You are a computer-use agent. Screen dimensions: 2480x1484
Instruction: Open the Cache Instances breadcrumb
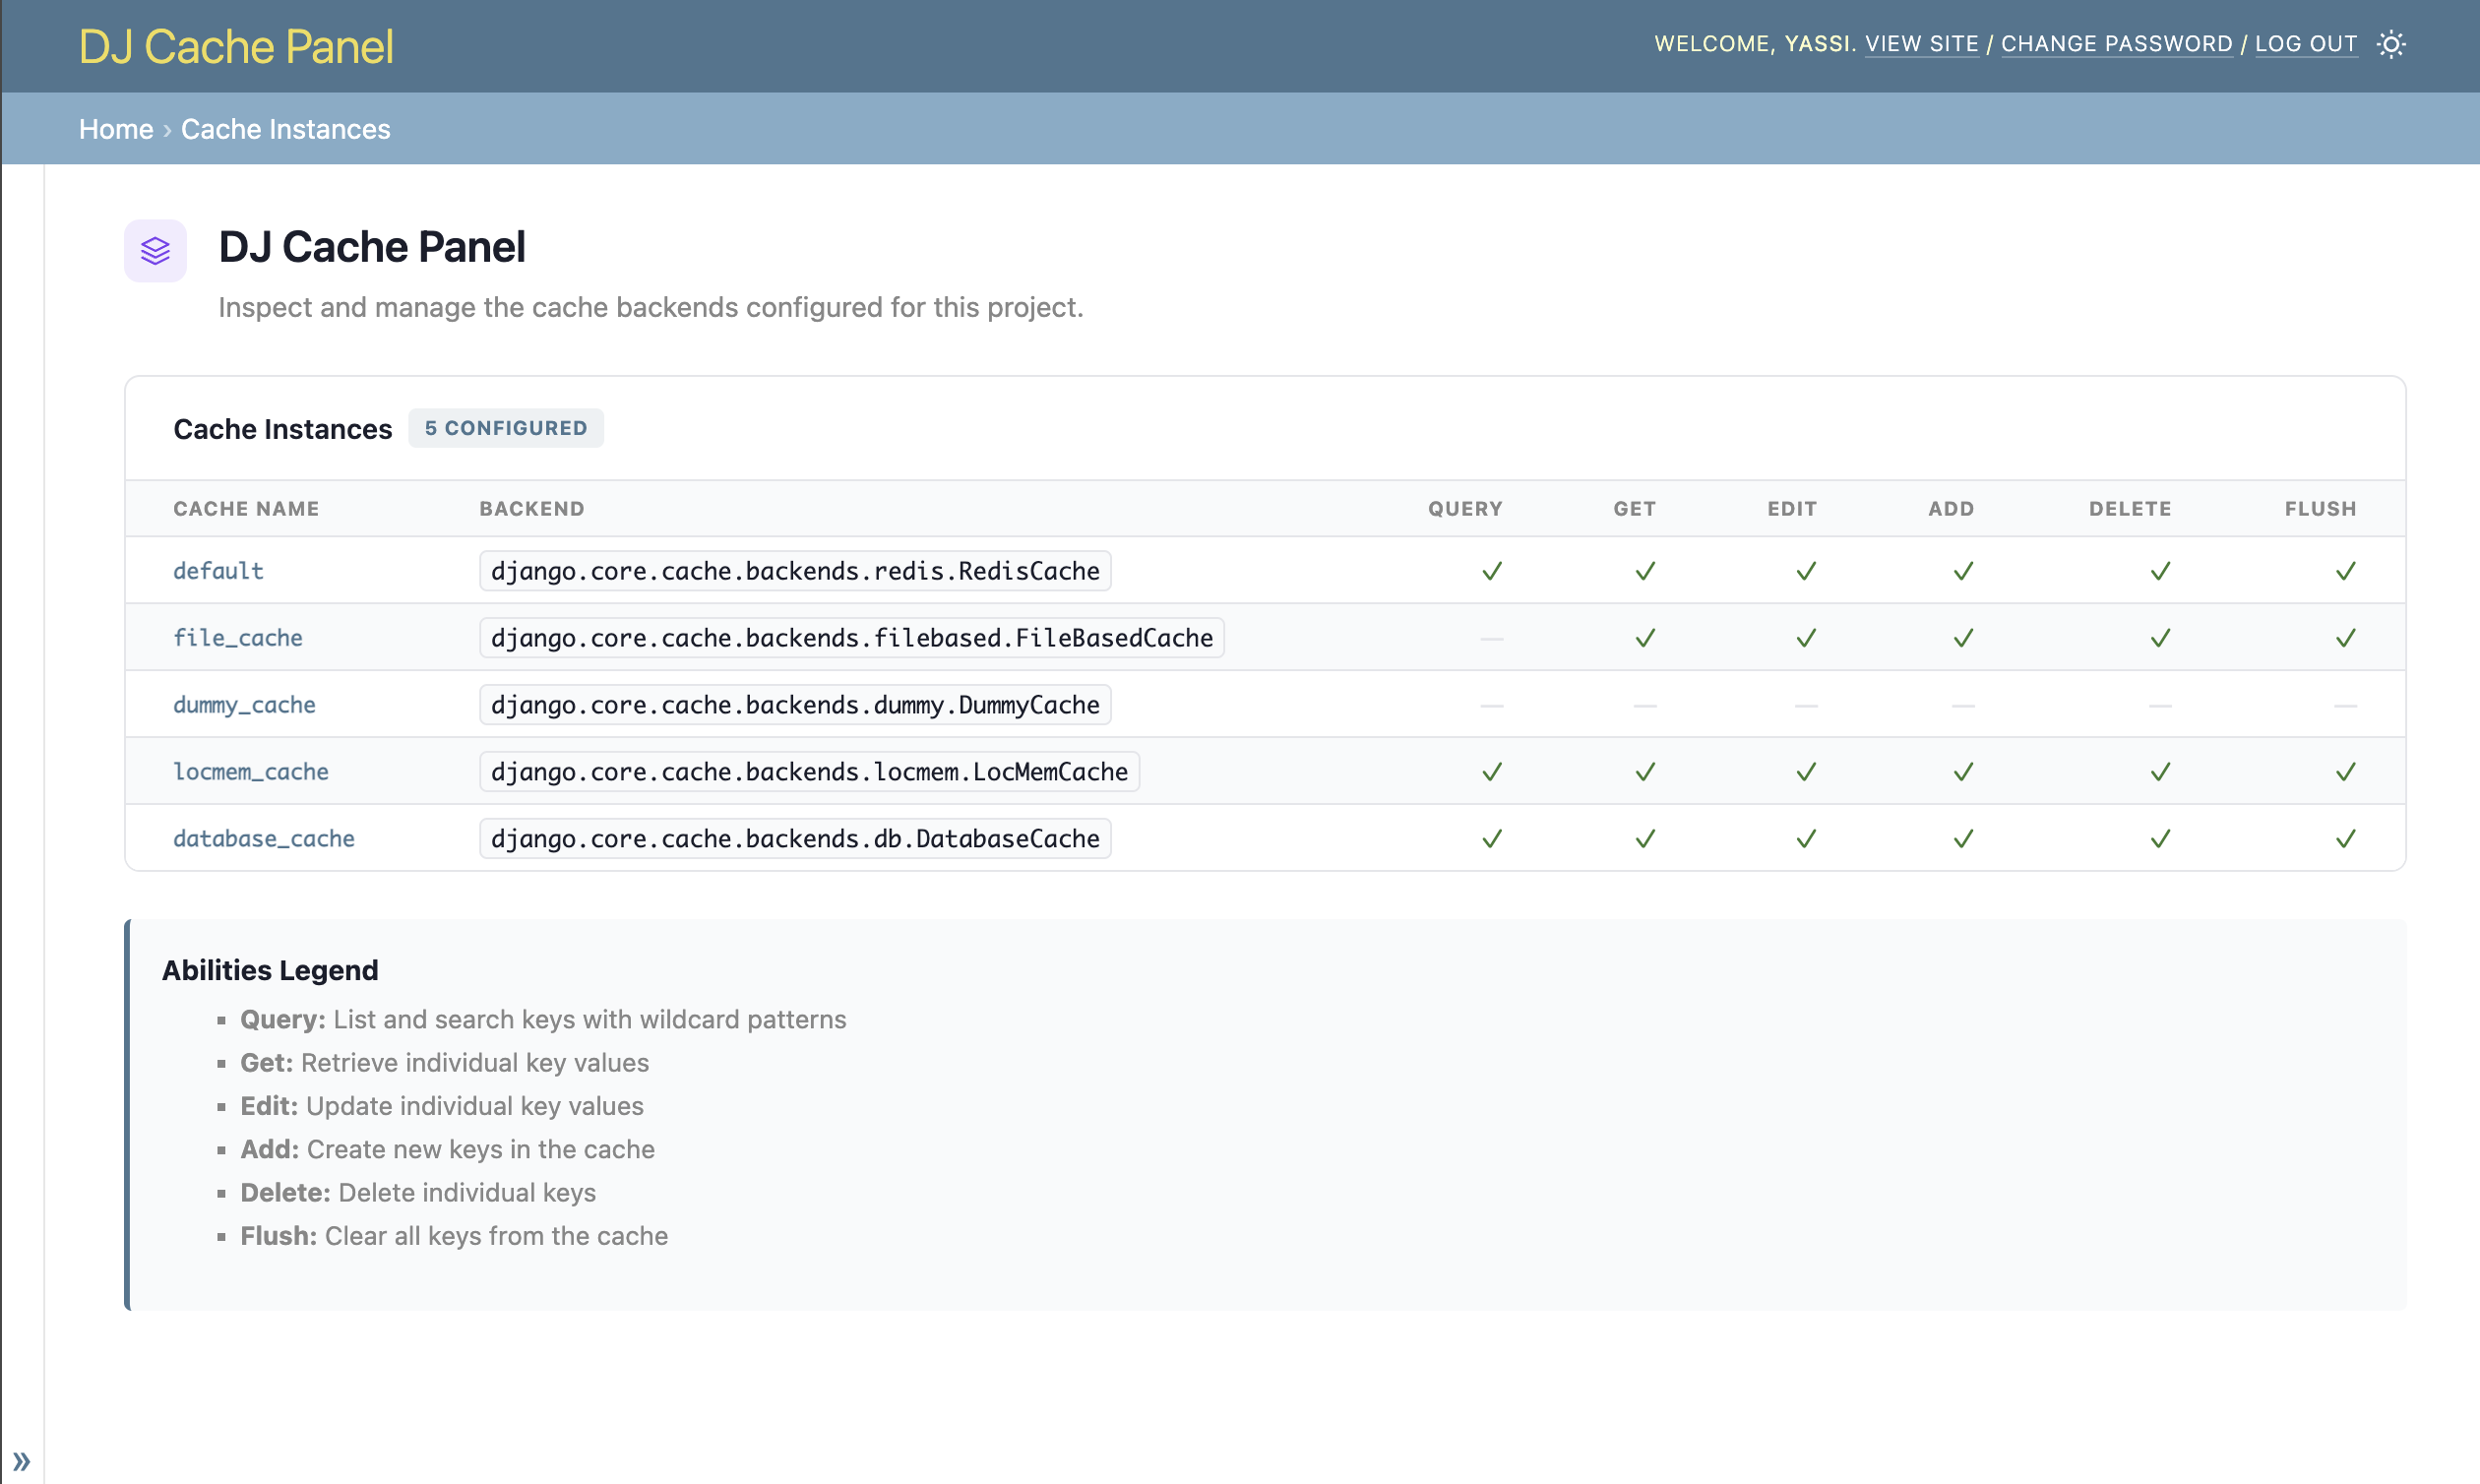[x=286, y=129]
